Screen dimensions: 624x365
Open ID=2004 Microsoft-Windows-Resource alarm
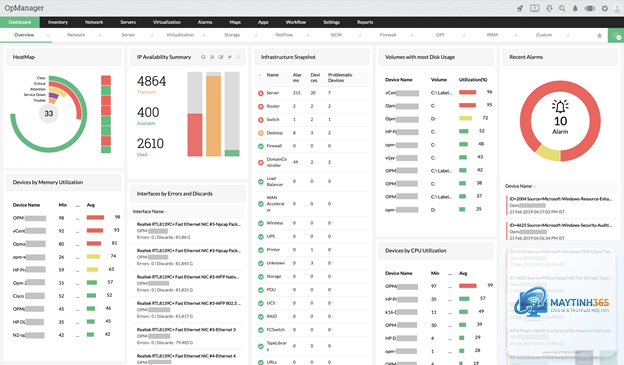click(x=560, y=205)
